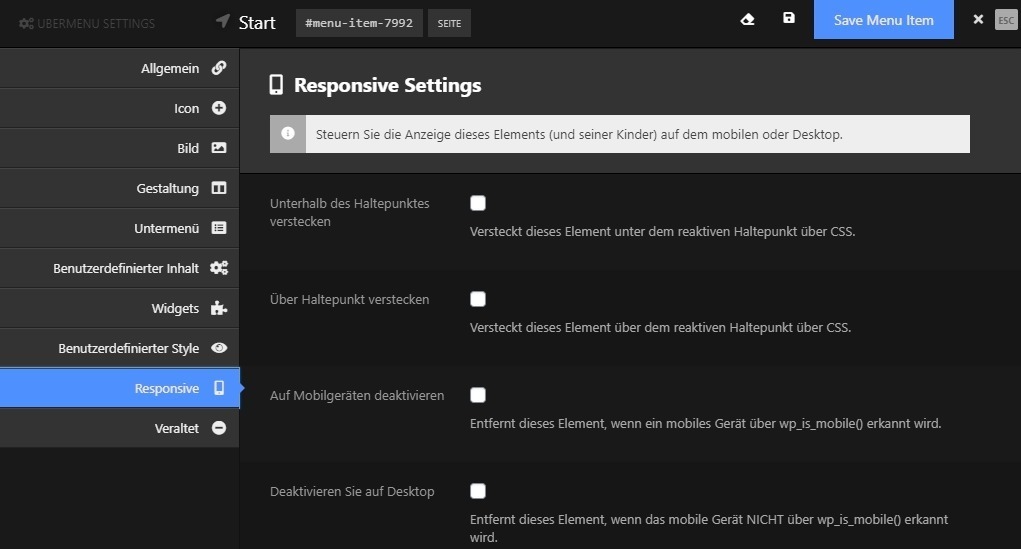1021x549 pixels.
Task: Click the ESC key button
Action: coord(1006,20)
